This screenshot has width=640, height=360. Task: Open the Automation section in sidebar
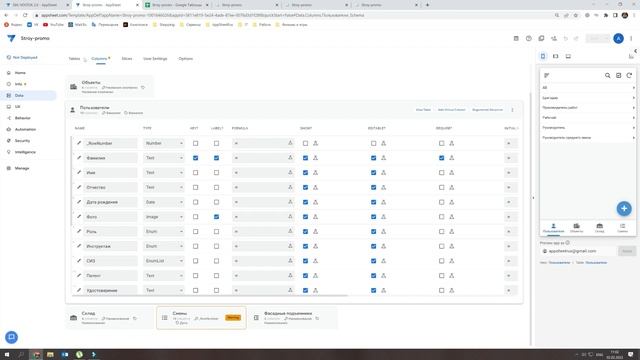25,129
